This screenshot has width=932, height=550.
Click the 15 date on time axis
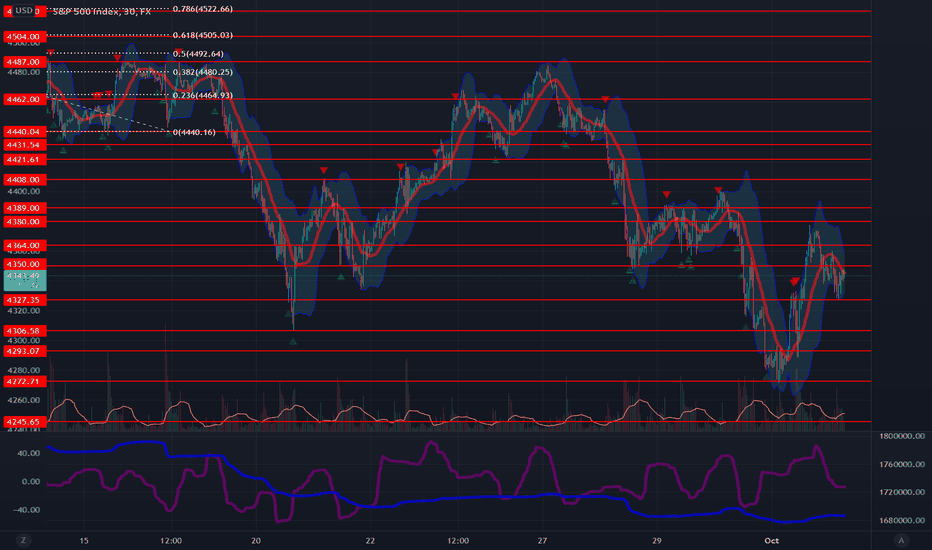[84, 540]
